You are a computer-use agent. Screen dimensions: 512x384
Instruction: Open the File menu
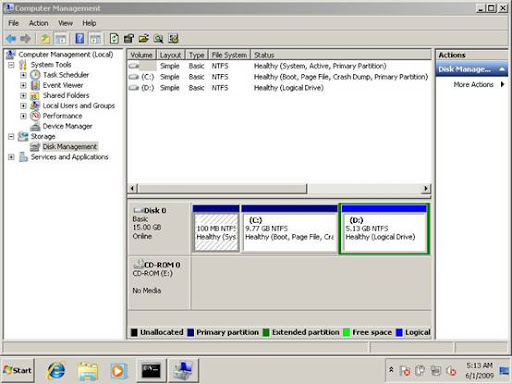pos(14,23)
